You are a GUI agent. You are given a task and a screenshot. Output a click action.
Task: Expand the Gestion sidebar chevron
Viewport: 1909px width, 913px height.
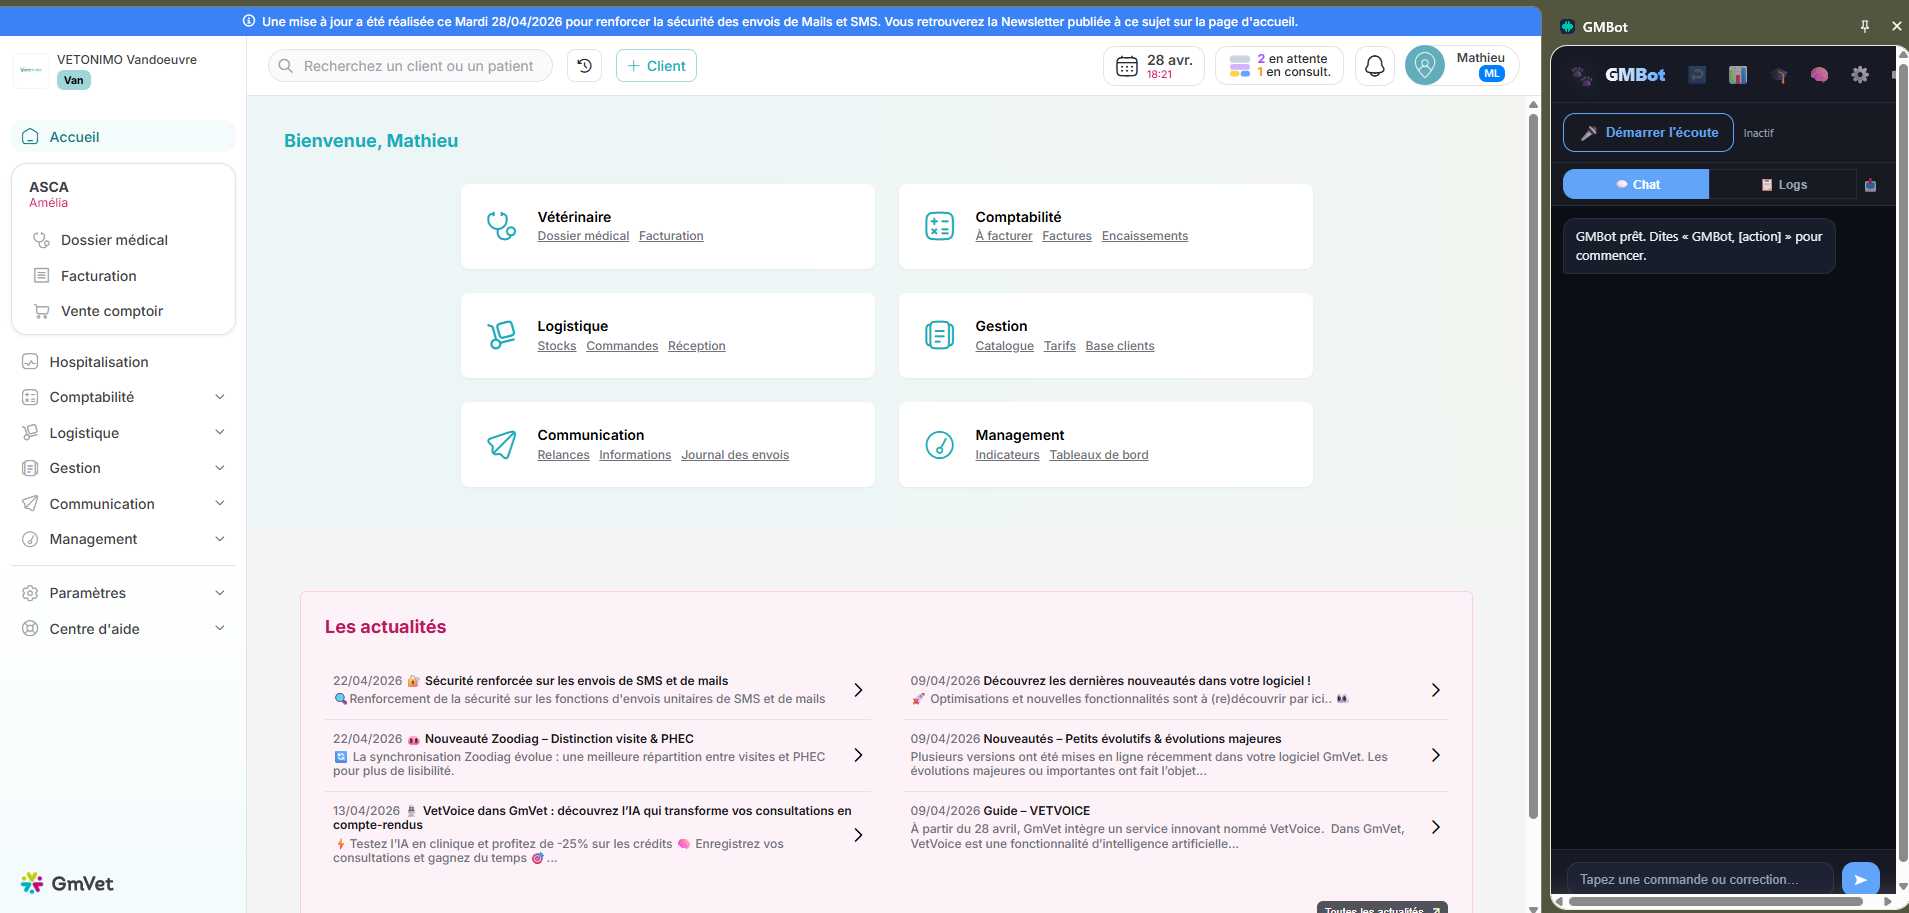[x=220, y=468]
